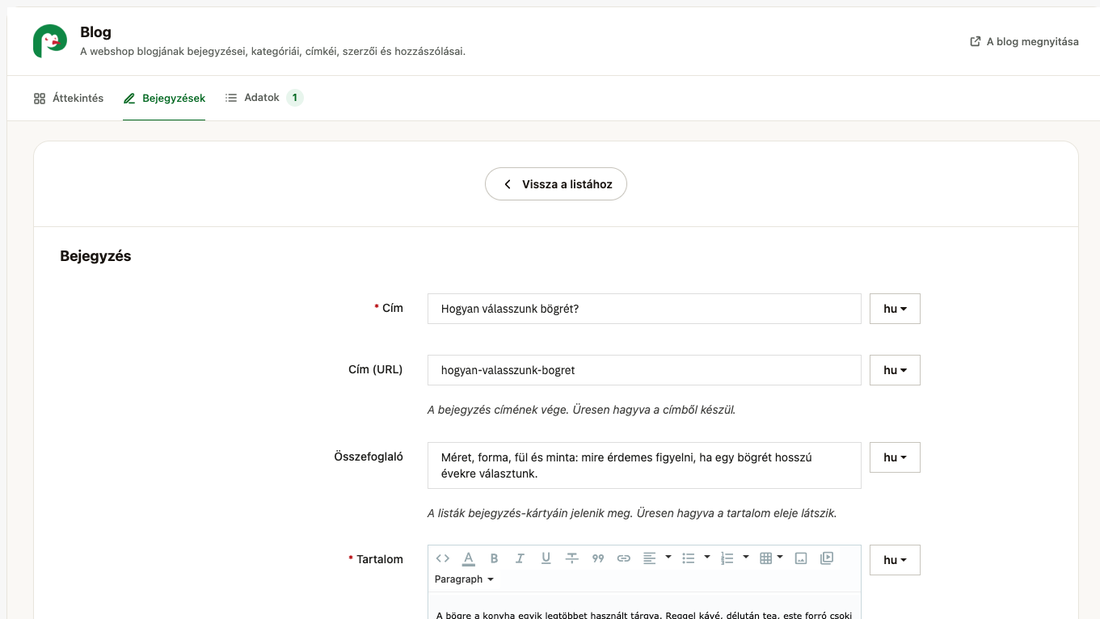1100x619 pixels.
Task: Open the hu language dropdown for Cím
Action: point(894,309)
